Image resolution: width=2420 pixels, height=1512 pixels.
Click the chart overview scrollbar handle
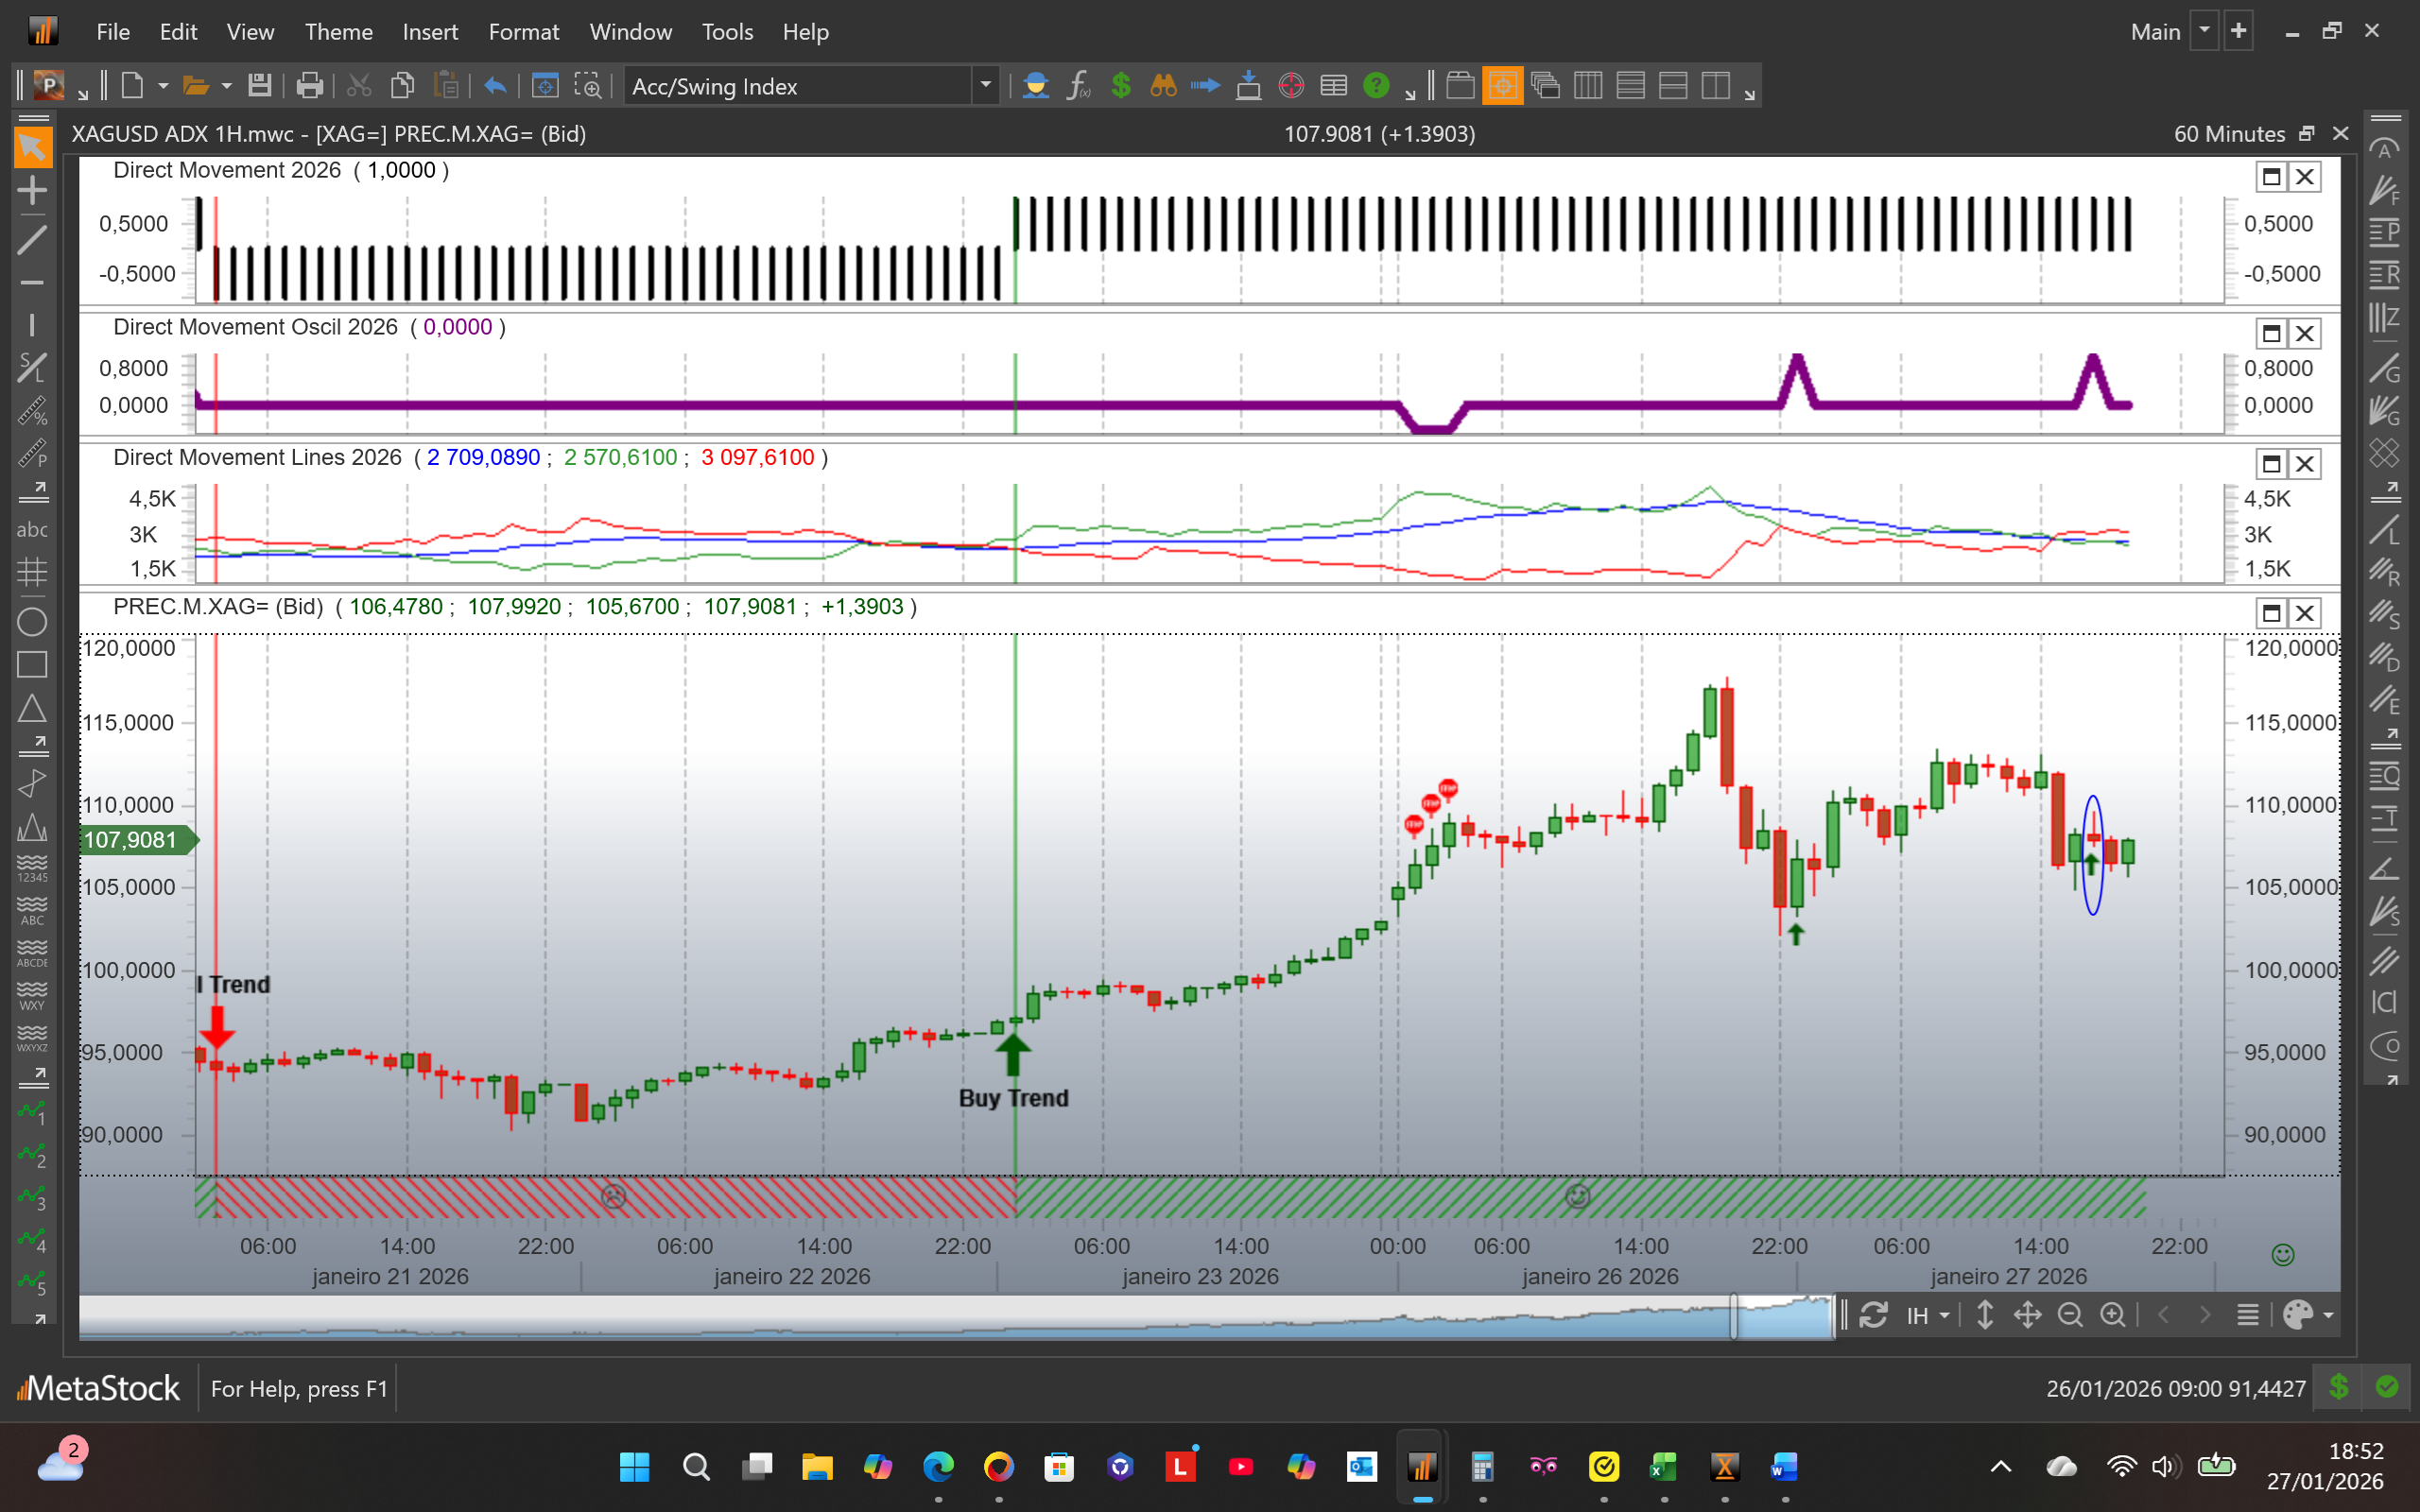coord(1734,1316)
